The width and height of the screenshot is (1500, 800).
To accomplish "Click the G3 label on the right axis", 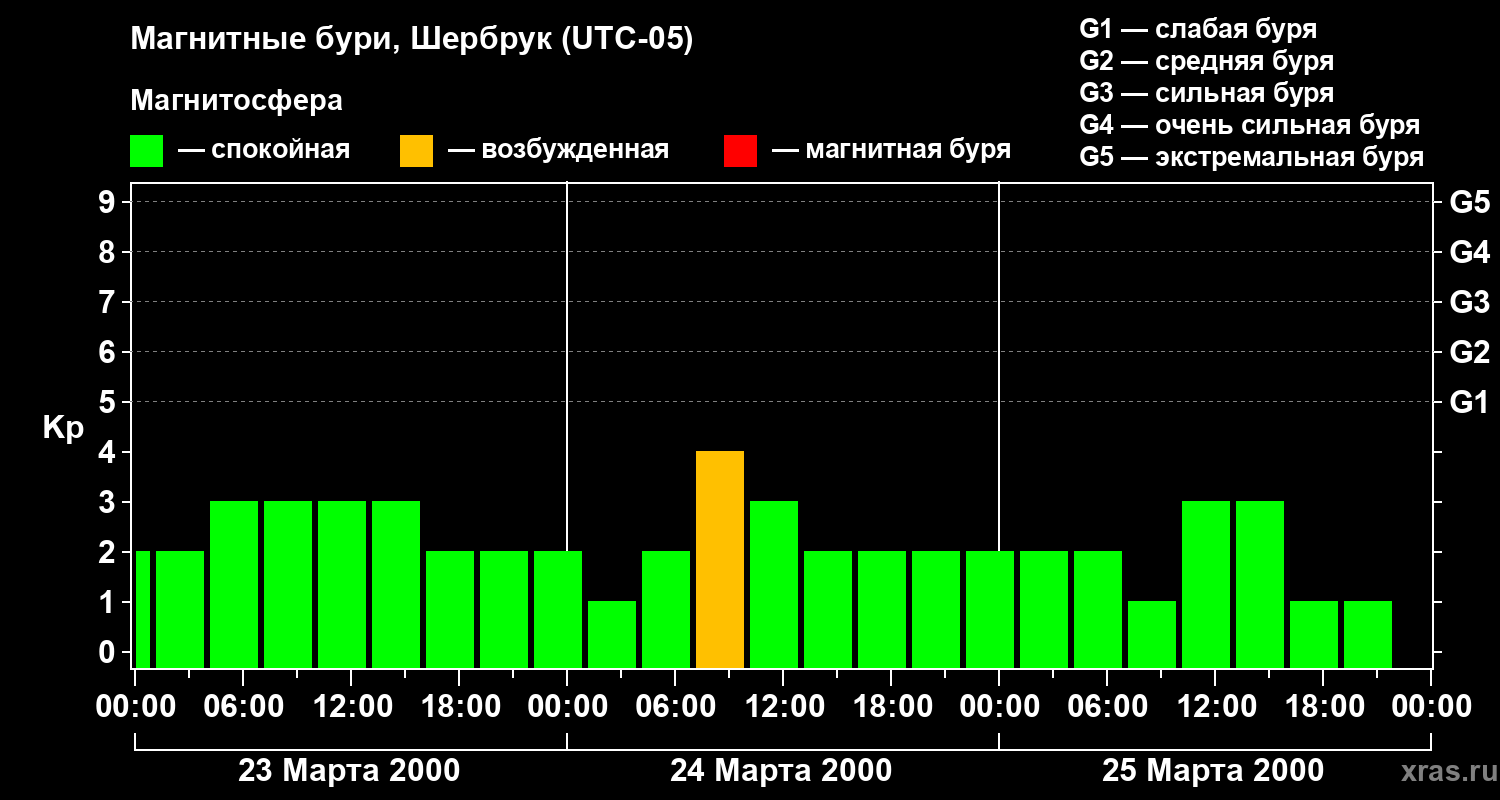I will 1470,302.
